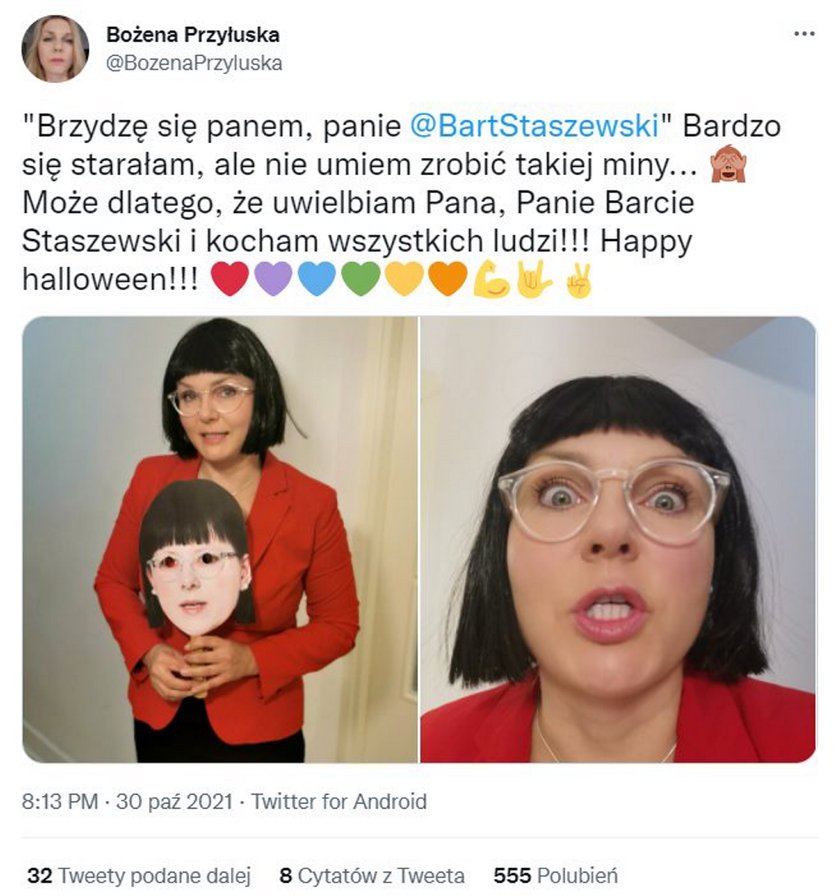The height and width of the screenshot is (896, 840).
Task: Click the flexed biceps emoji
Action: (492, 279)
